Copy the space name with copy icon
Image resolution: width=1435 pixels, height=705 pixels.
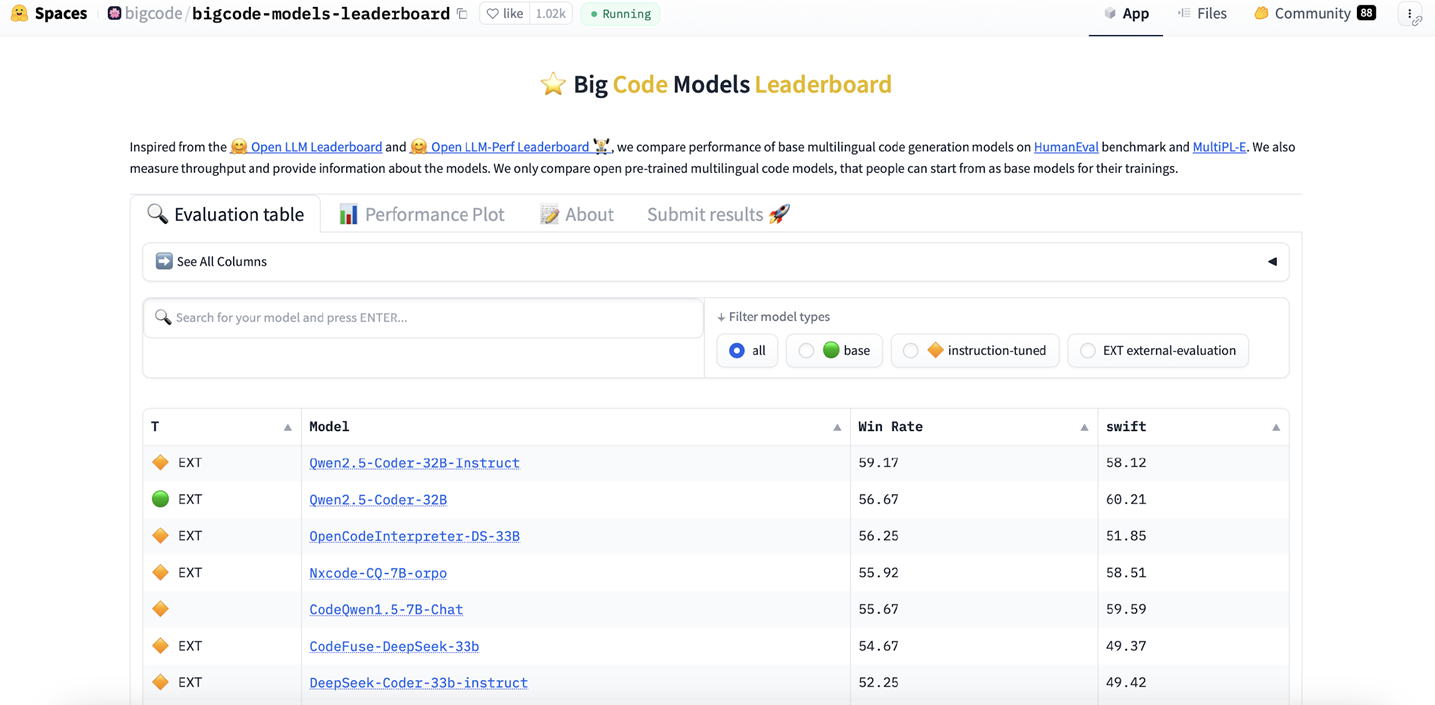pos(462,14)
